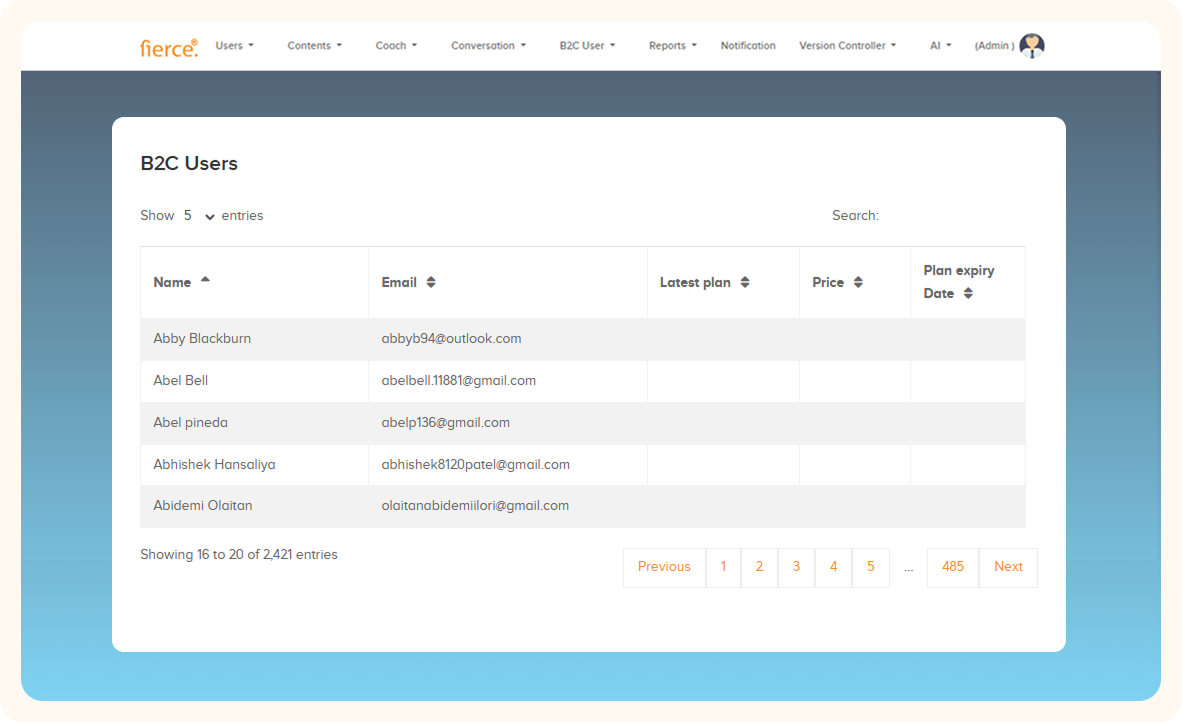
Task: Open the Conversation menu
Action: point(488,45)
